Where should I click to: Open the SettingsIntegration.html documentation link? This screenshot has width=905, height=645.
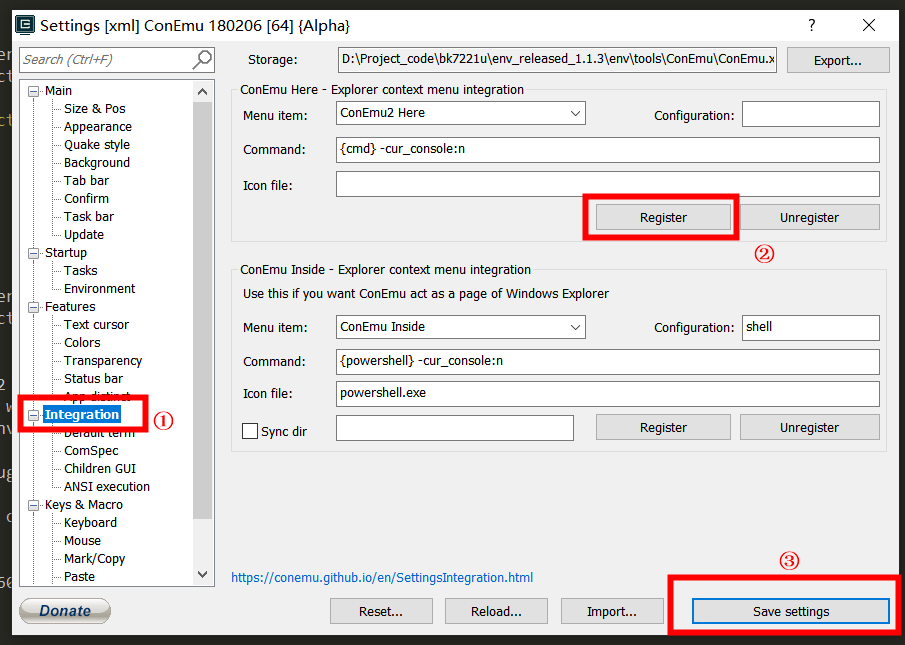tap(382, 578)
